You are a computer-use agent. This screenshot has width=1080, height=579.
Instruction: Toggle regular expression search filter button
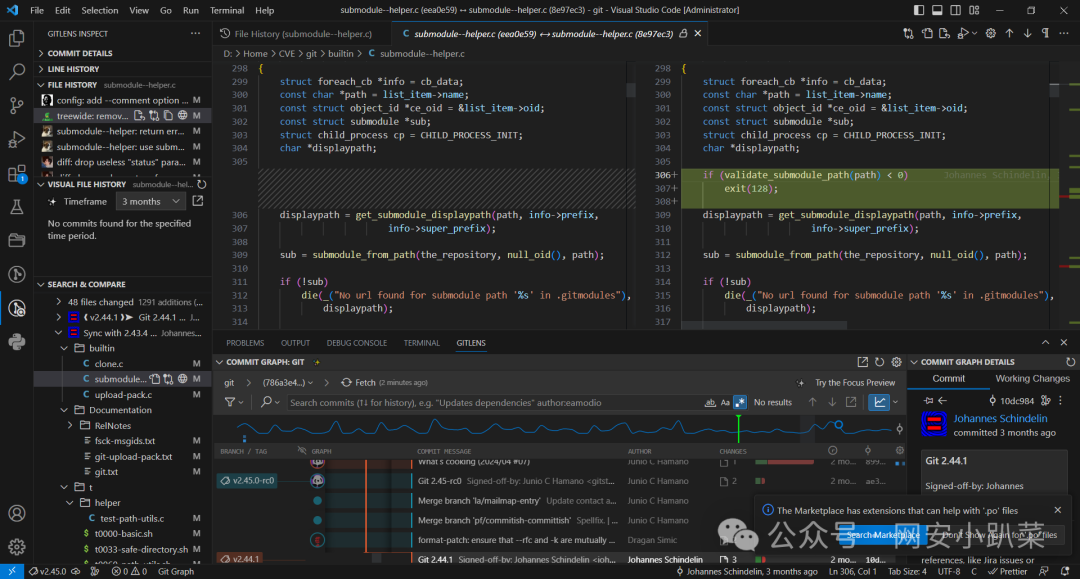(740, 402)
